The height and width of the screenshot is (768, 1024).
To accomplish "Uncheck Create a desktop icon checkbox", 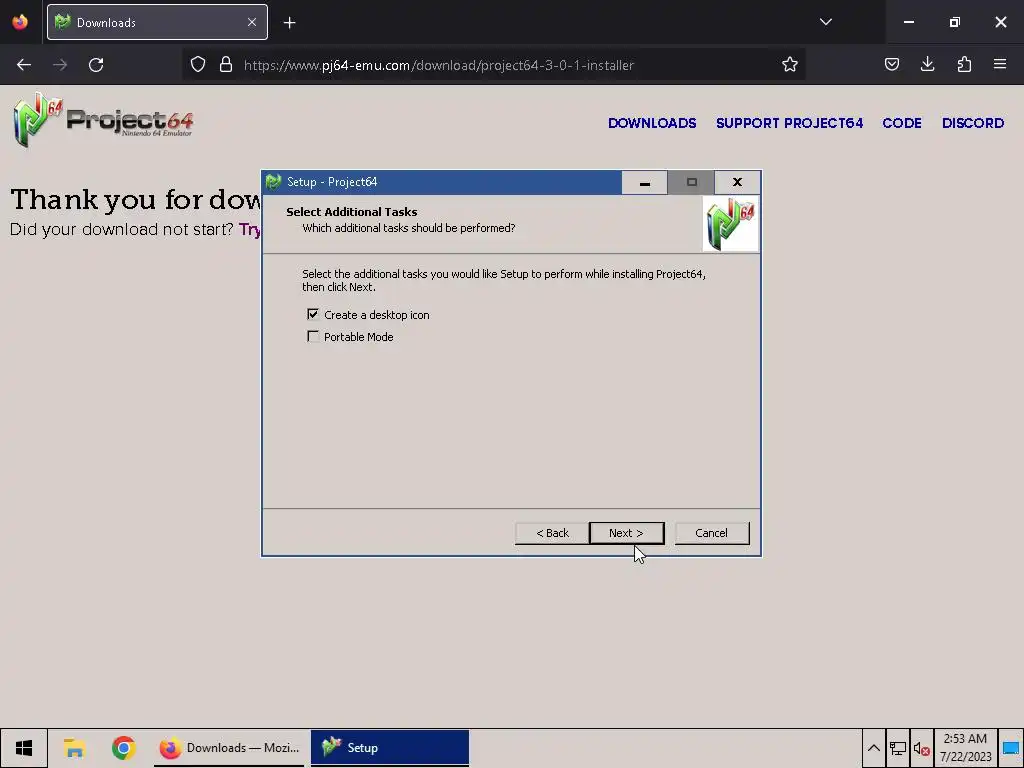I will point(313,314).
